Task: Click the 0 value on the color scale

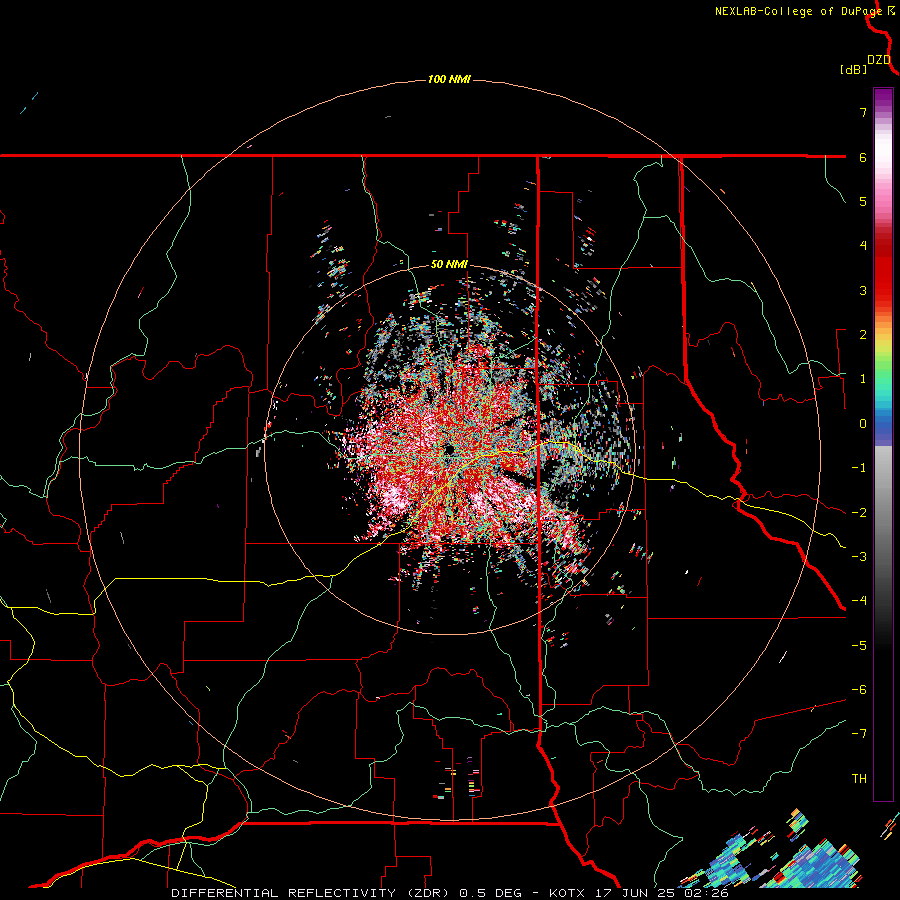Action: click(863, 424)
